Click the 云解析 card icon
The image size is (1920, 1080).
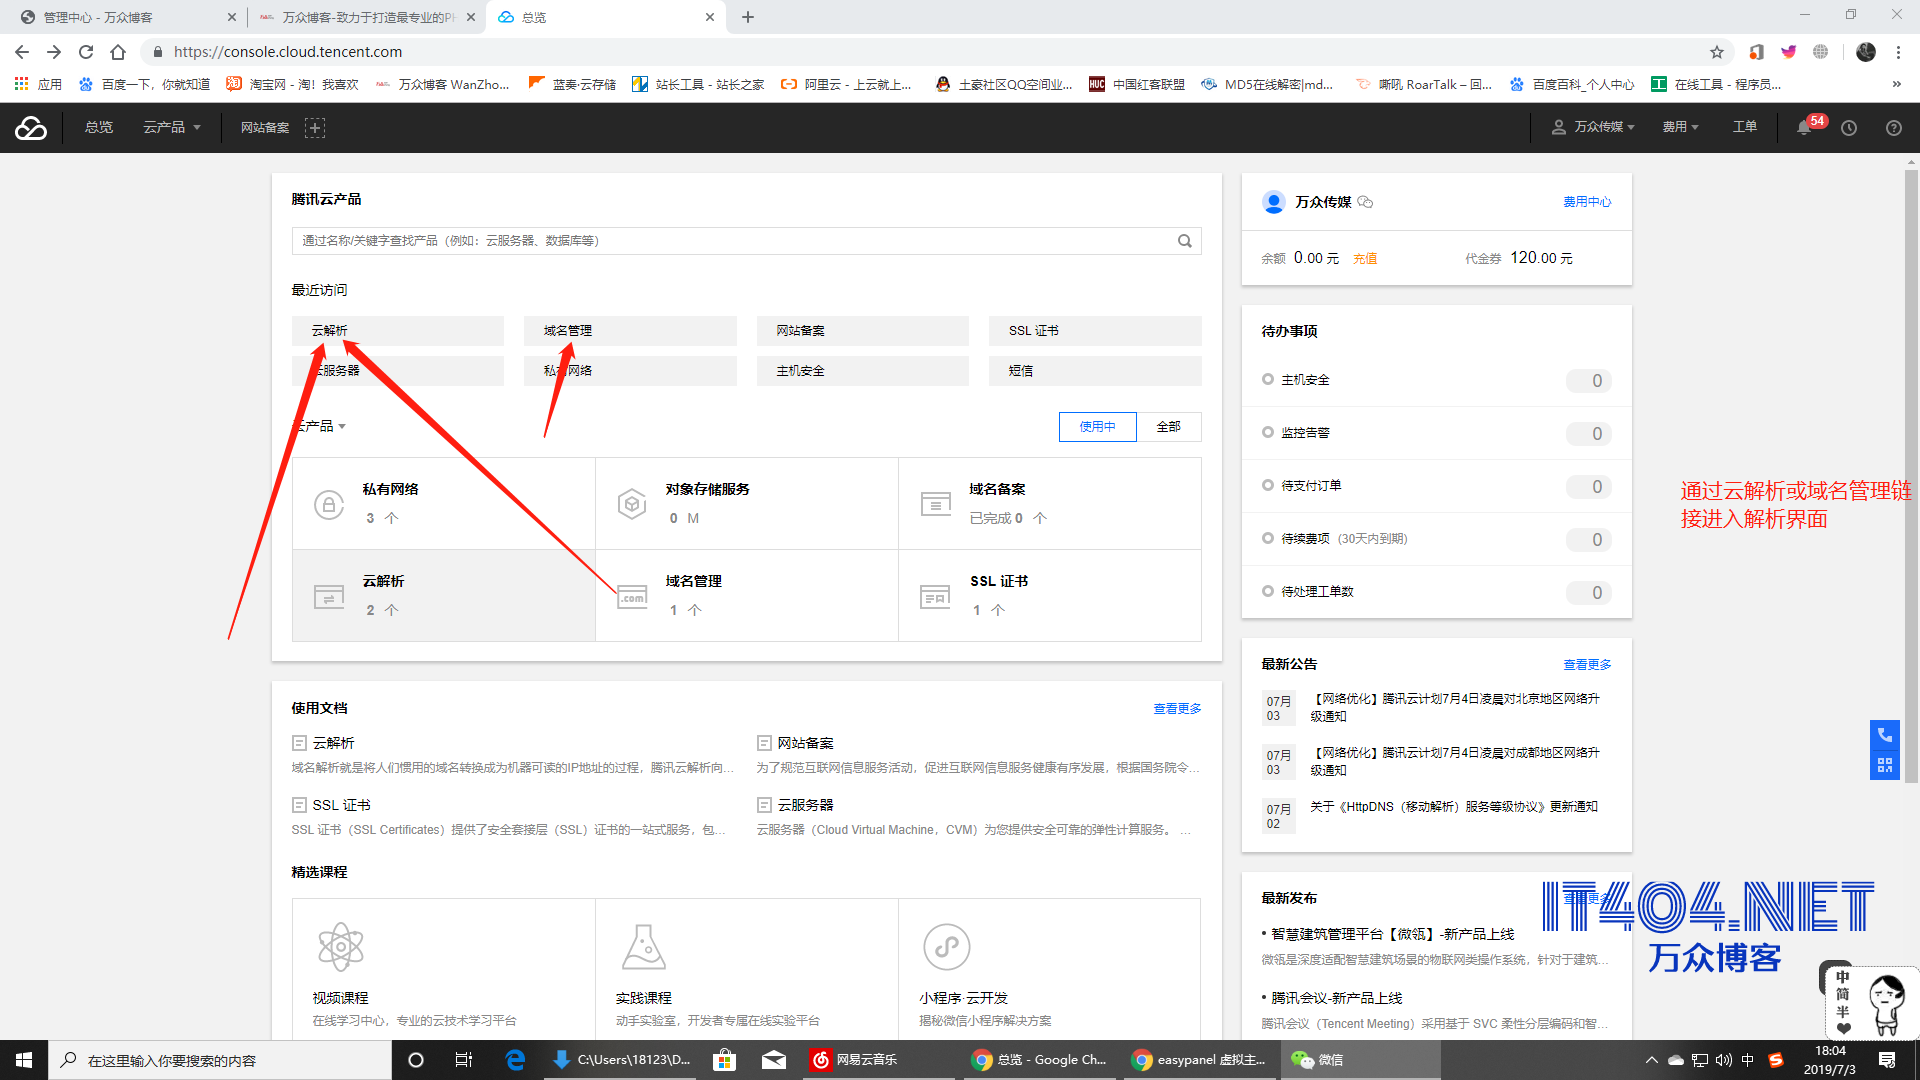(328, 597)
